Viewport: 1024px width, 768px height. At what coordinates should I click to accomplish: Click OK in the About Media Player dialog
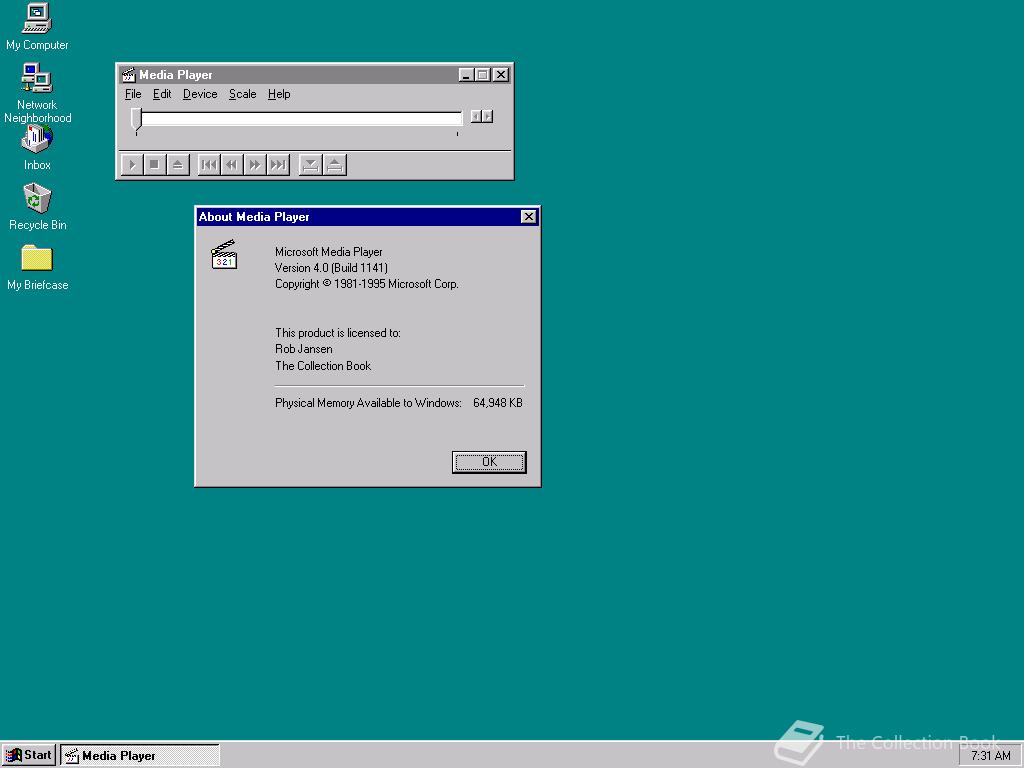(x=489, y=462)
